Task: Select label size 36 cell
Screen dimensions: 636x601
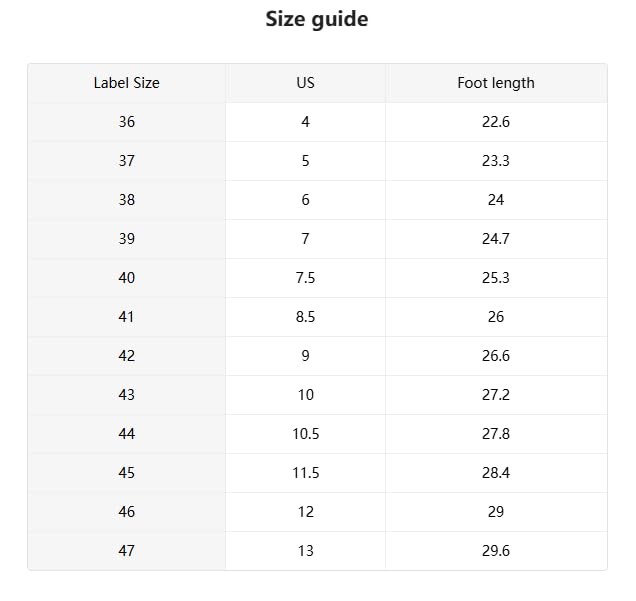Action: [127, 122]
